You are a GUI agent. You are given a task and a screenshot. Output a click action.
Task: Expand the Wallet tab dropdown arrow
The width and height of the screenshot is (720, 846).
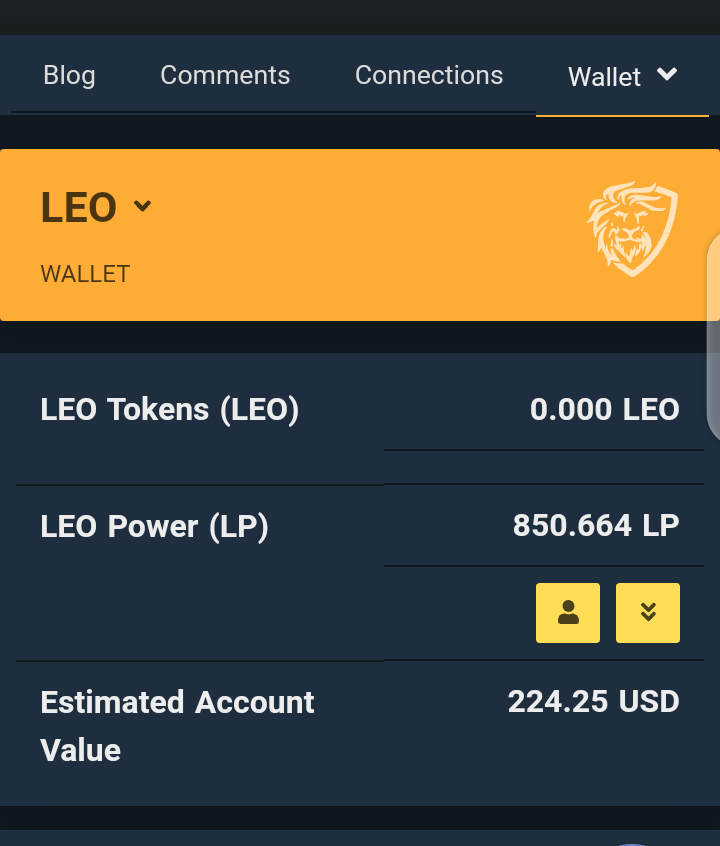[x=667, y=74]
